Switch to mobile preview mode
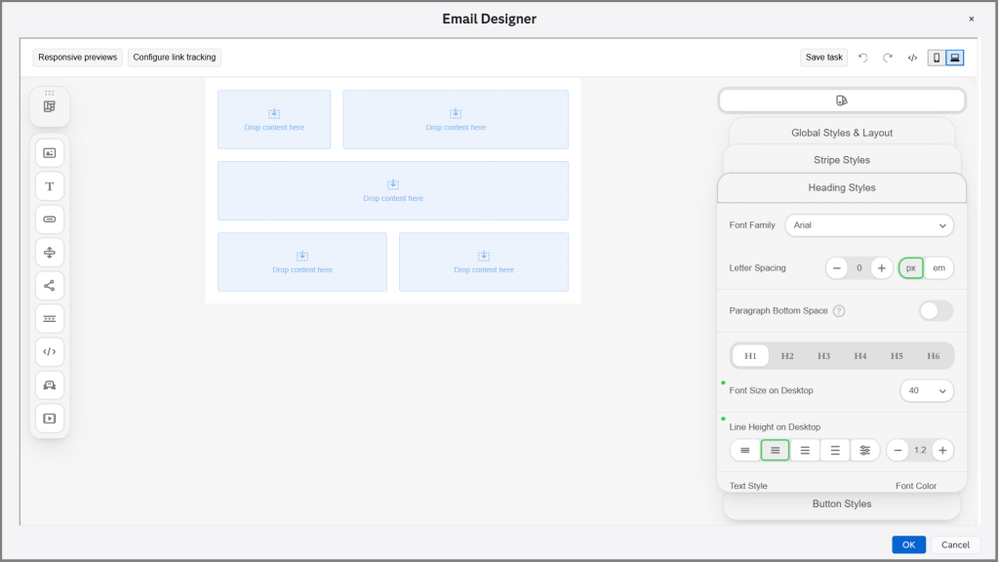The image size is (999, 562). coord(936,57)
